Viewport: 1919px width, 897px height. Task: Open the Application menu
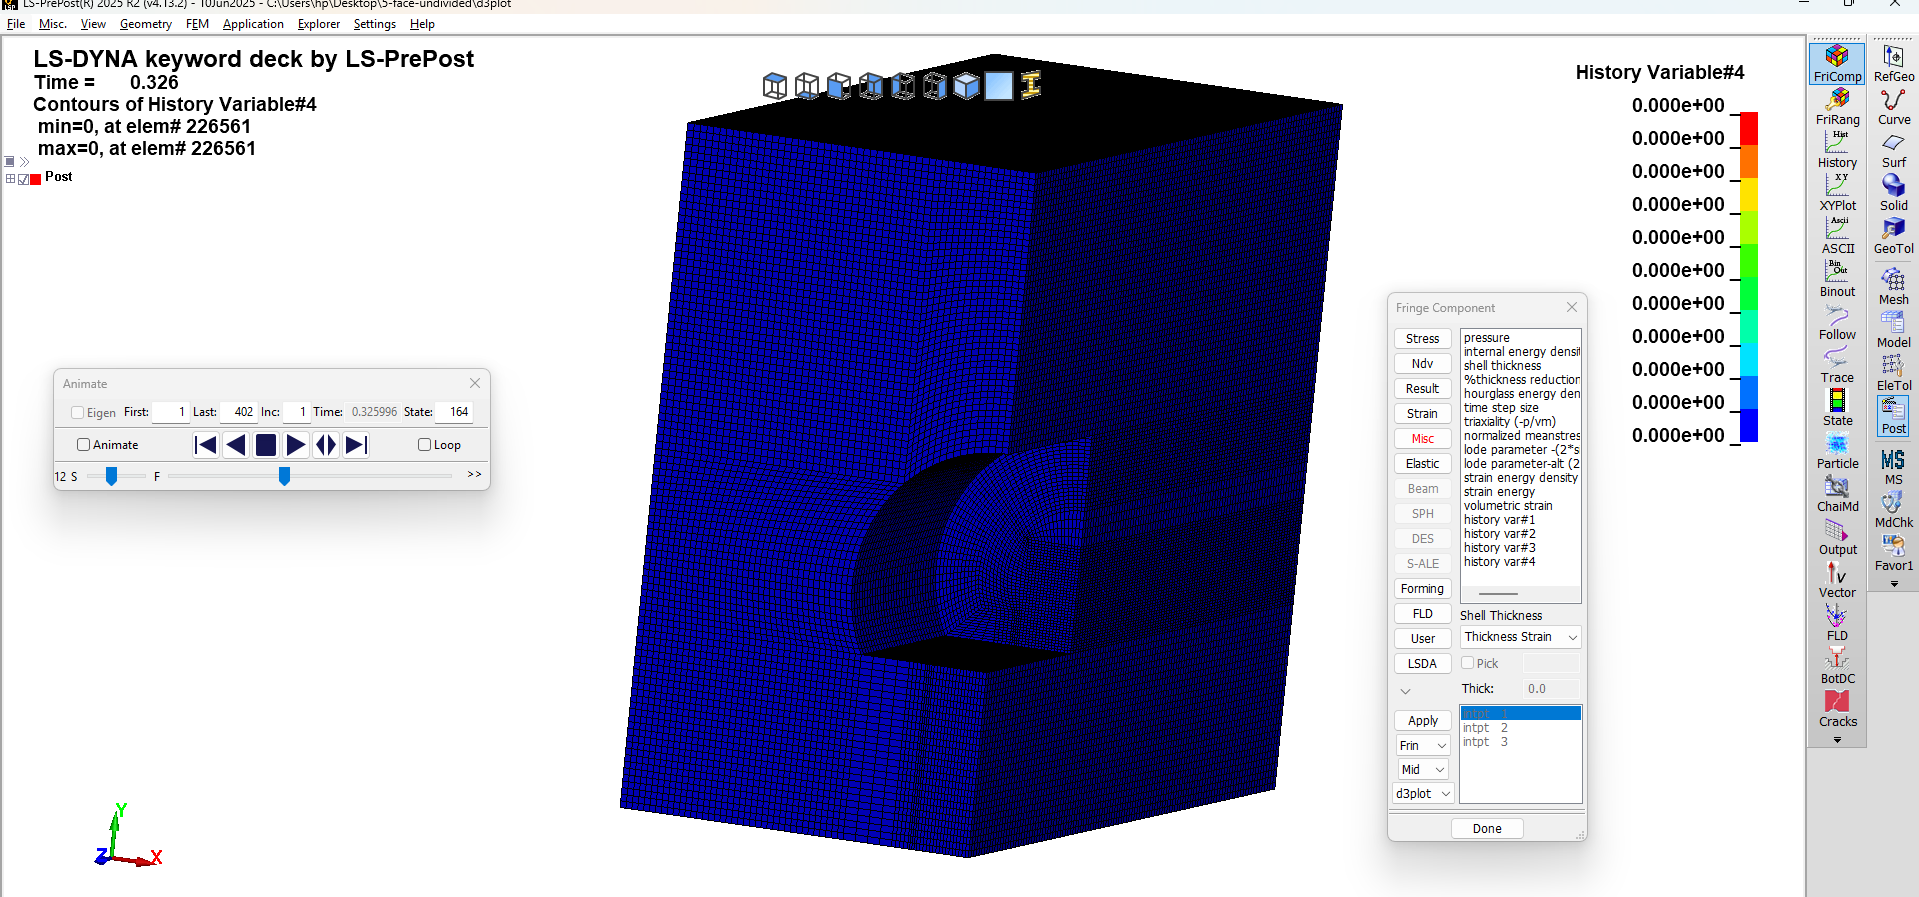pyautogui.click(x=253, y=24)
